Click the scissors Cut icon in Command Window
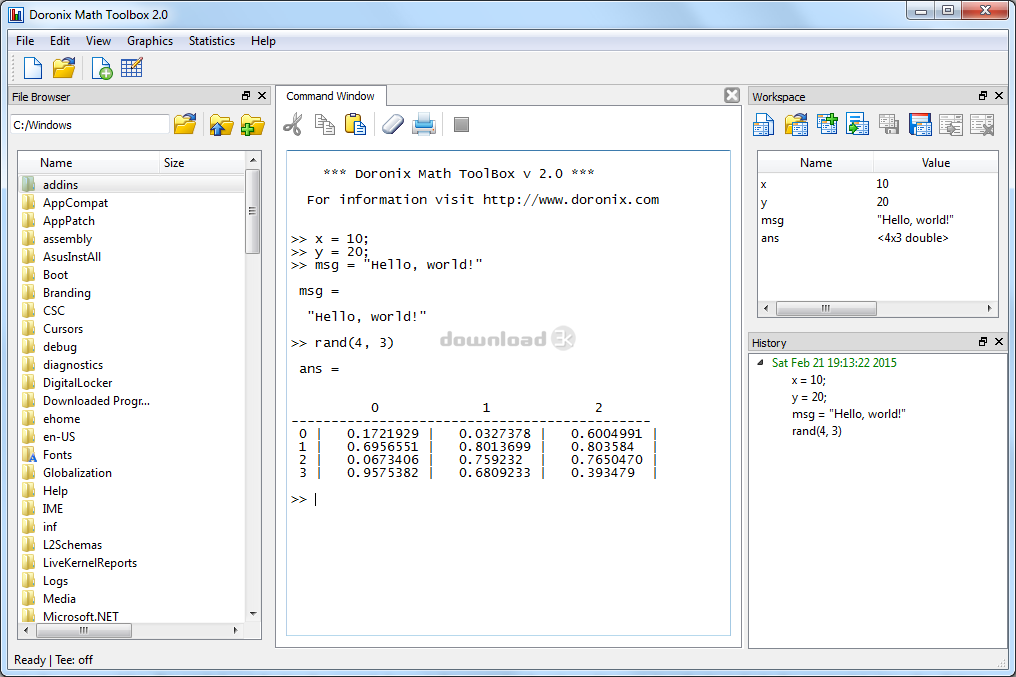The height and width of the screenshot is (677, 1016). pyautogui.click(x=293, y=124)
